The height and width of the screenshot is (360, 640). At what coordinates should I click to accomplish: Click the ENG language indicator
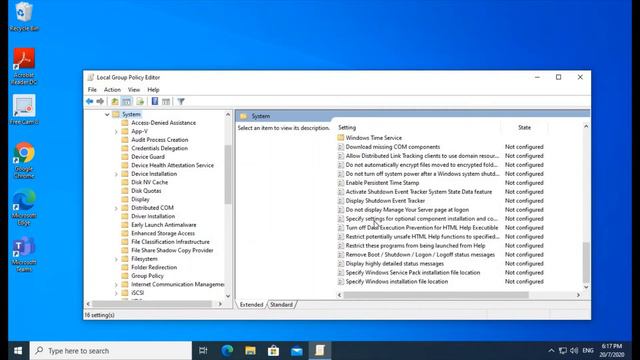[588, 351]
